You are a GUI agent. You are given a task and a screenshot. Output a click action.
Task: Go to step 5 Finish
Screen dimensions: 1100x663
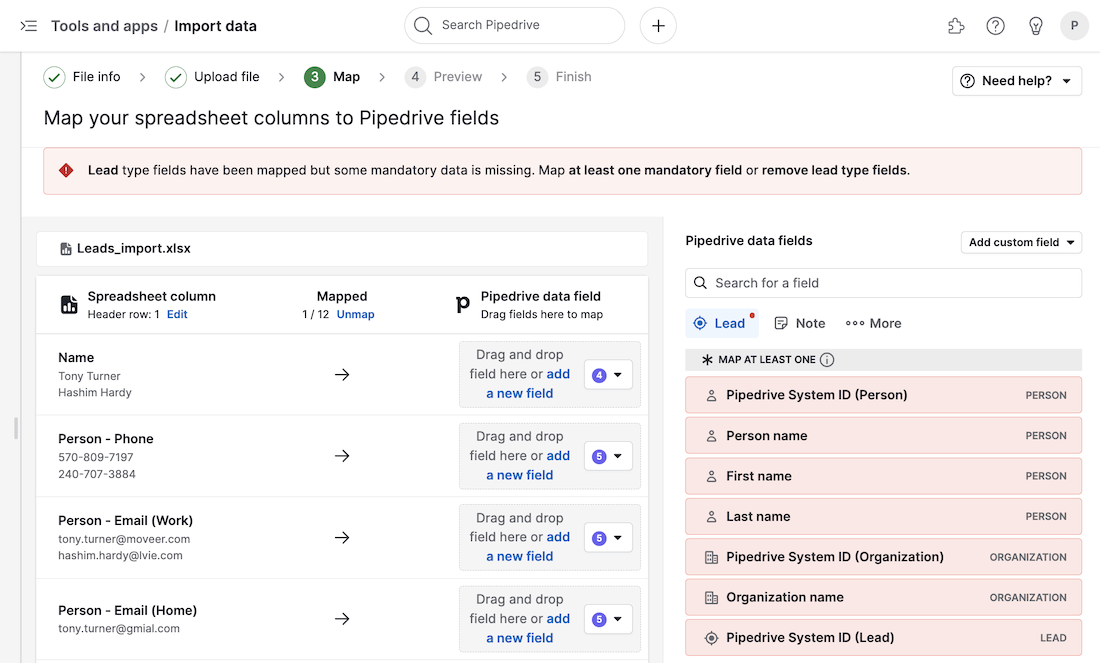tap(559, 77)
